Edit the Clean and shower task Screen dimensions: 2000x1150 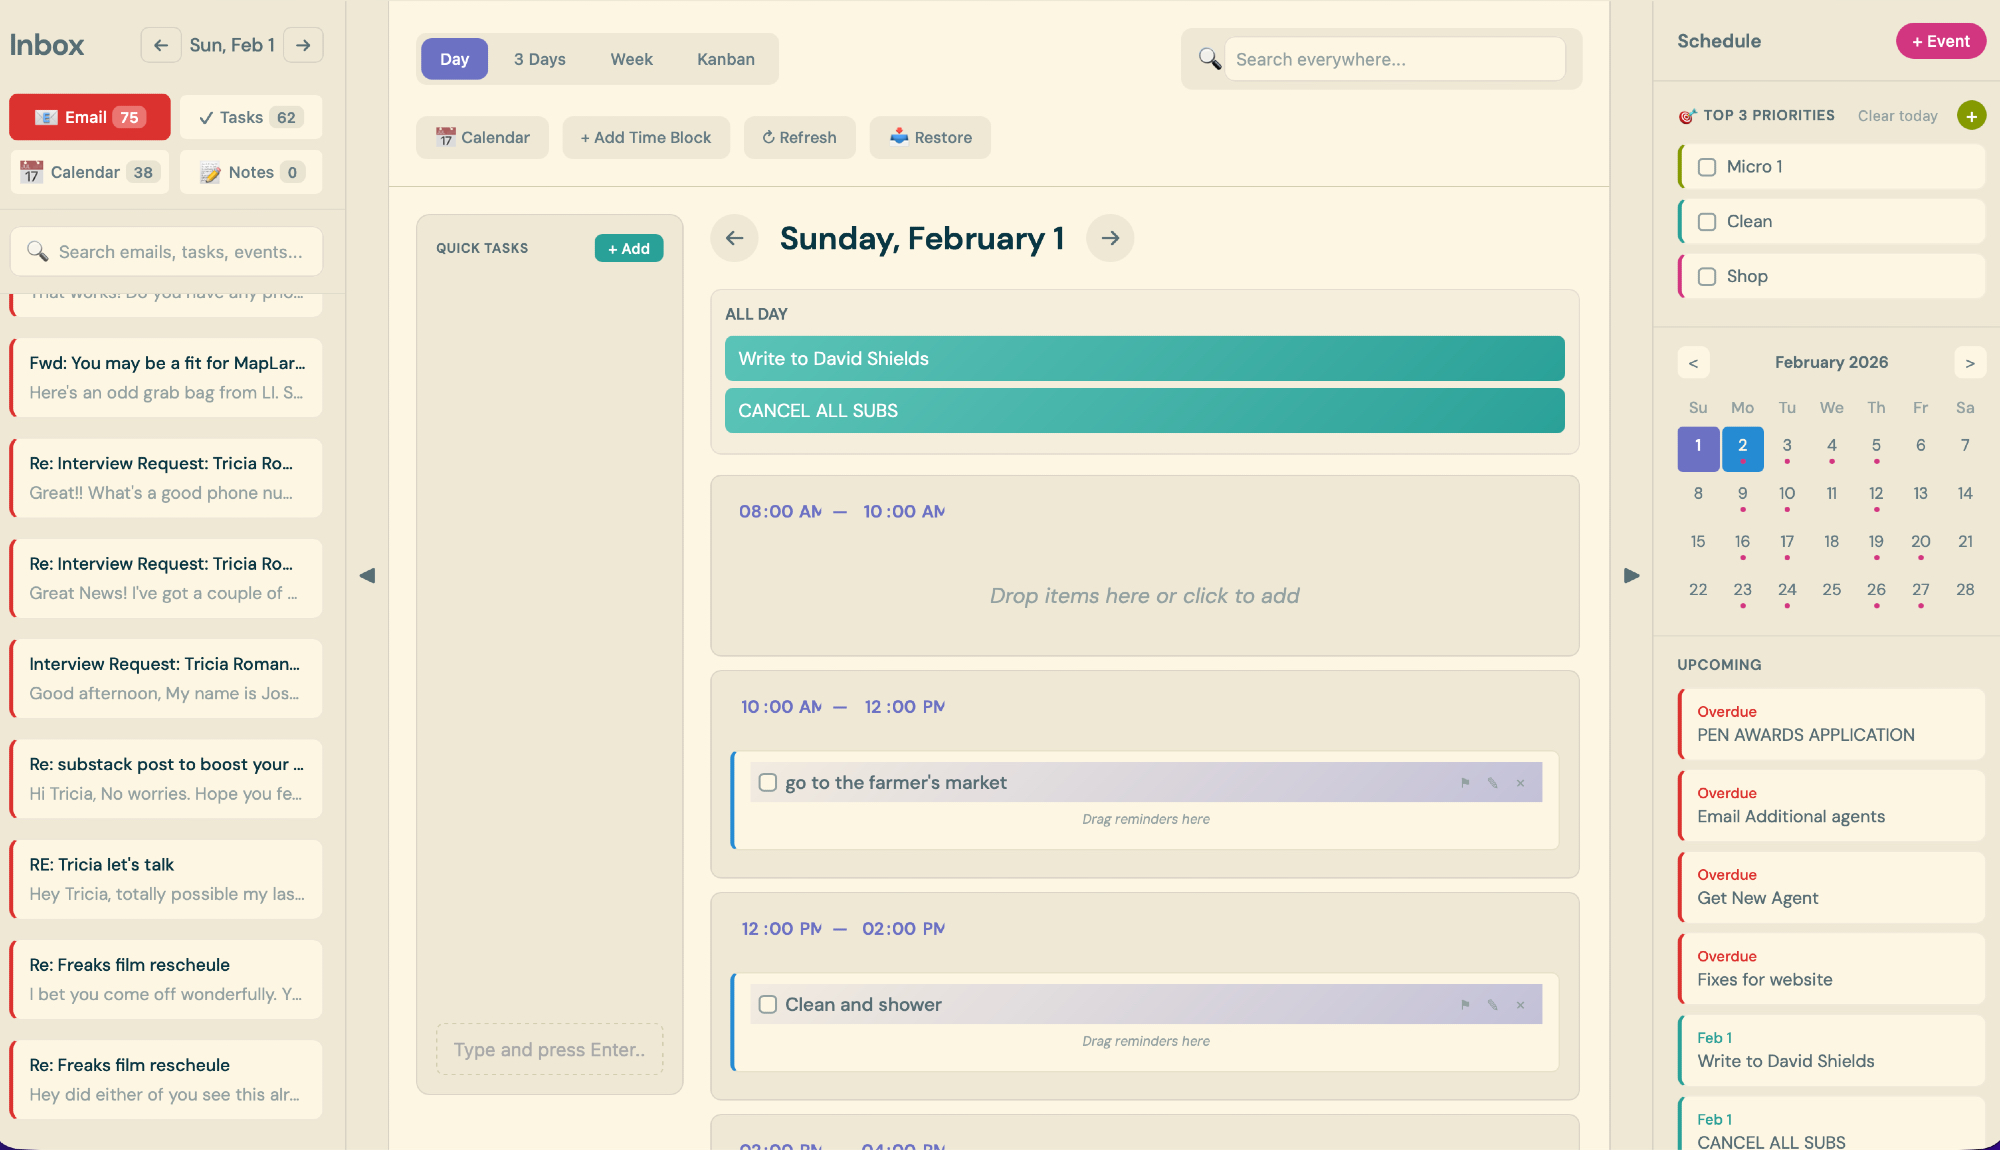tap(1492, 1005)
